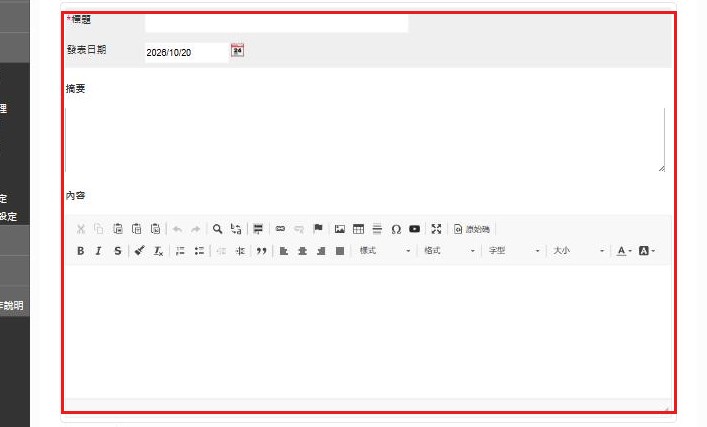Click the 標題 title input field

pyautogui.click(x=276, y=22)
